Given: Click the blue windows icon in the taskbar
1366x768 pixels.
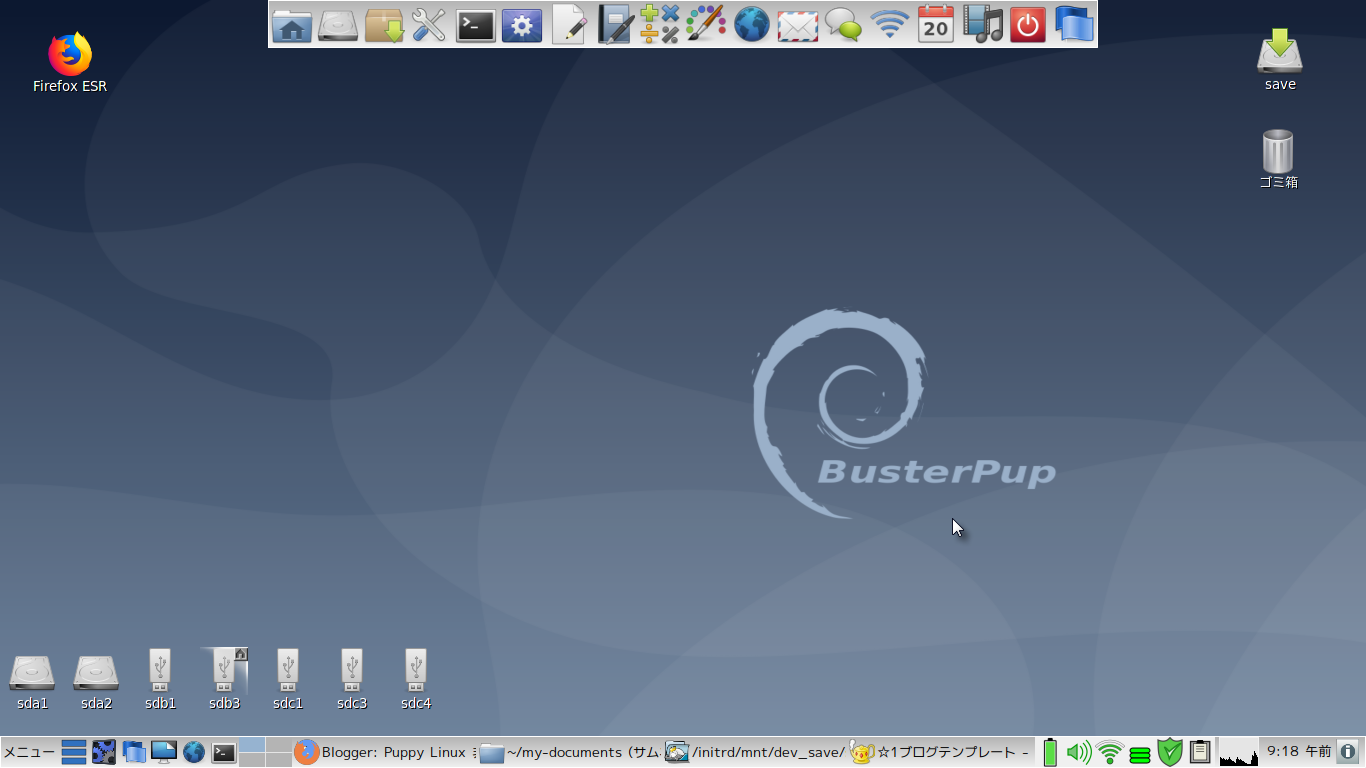Looking at the screenshot, I should tap(134, 752).
